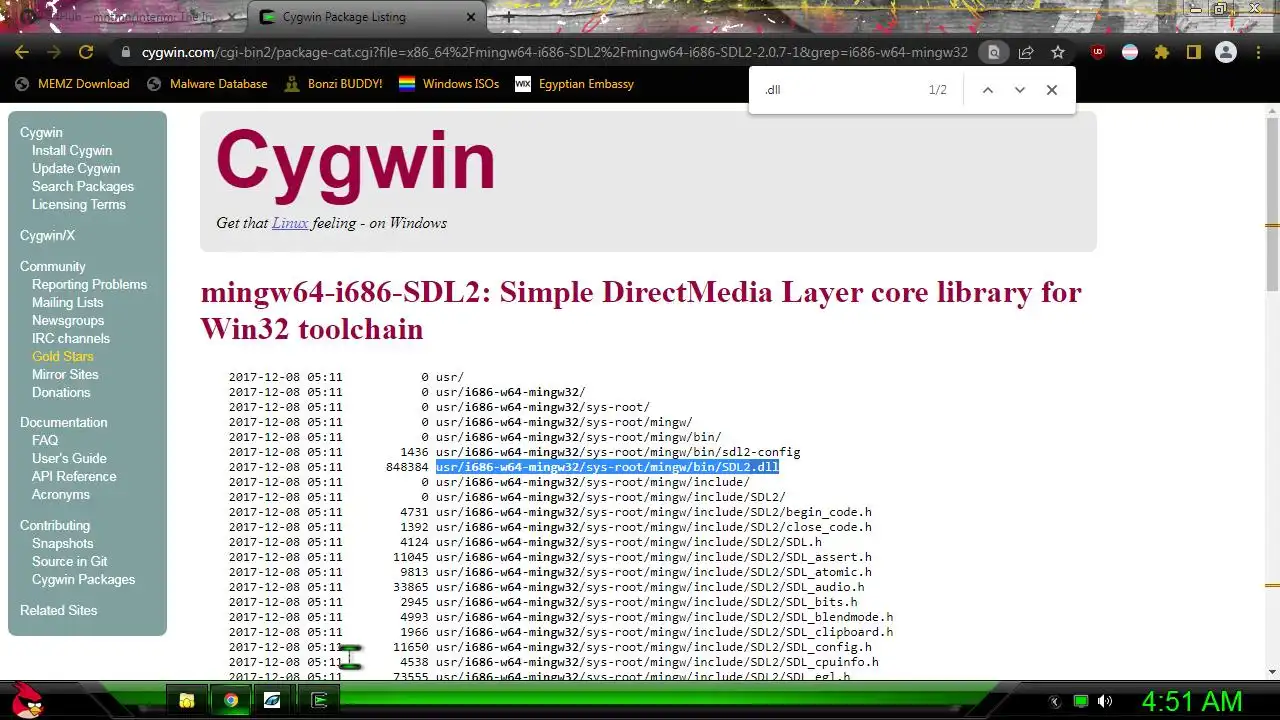Screen dimensions: 1280x720
Task: Follow the Linux link in tagline
Action: coord(290,223)
